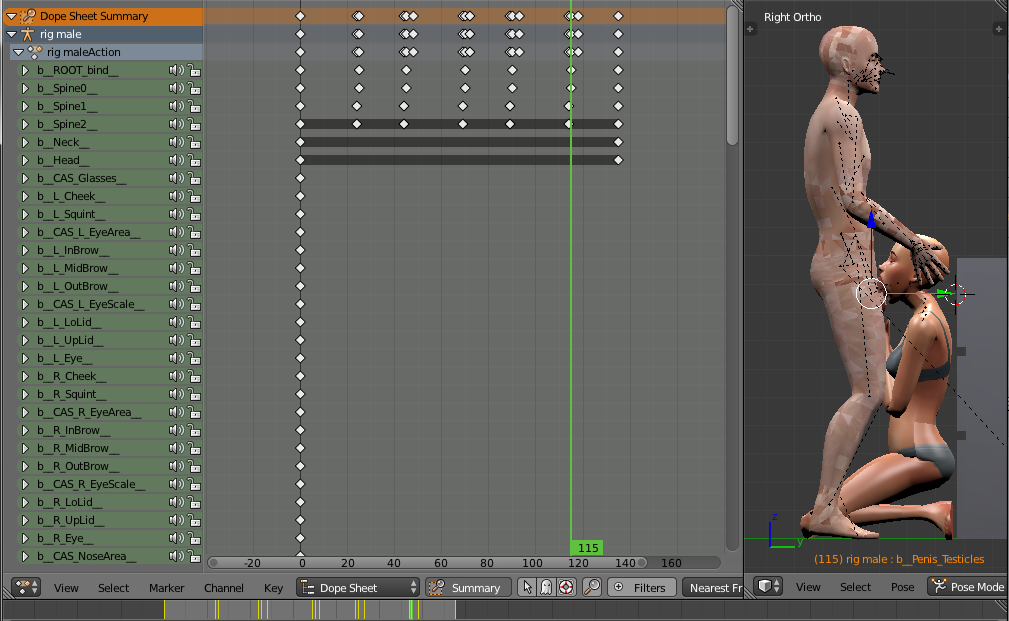
Task: Click the horizontal timeline scrollbar bar
Action: tap(427, 563)
